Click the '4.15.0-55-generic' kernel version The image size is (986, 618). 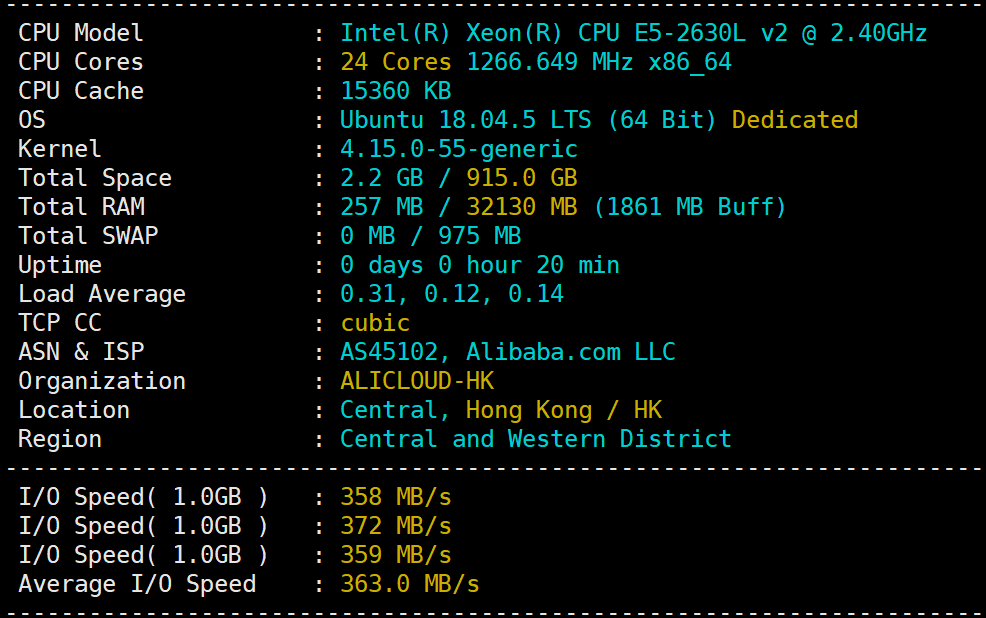tap(458, 150)
